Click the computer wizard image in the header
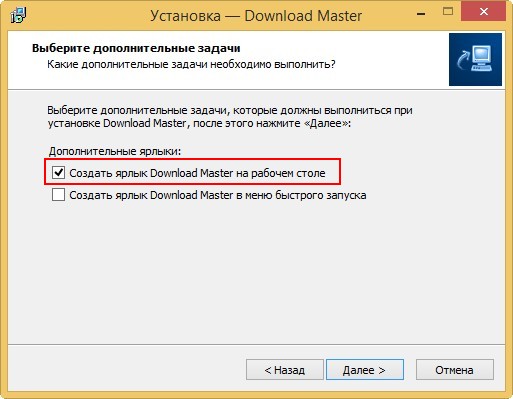 pos(475,59)
